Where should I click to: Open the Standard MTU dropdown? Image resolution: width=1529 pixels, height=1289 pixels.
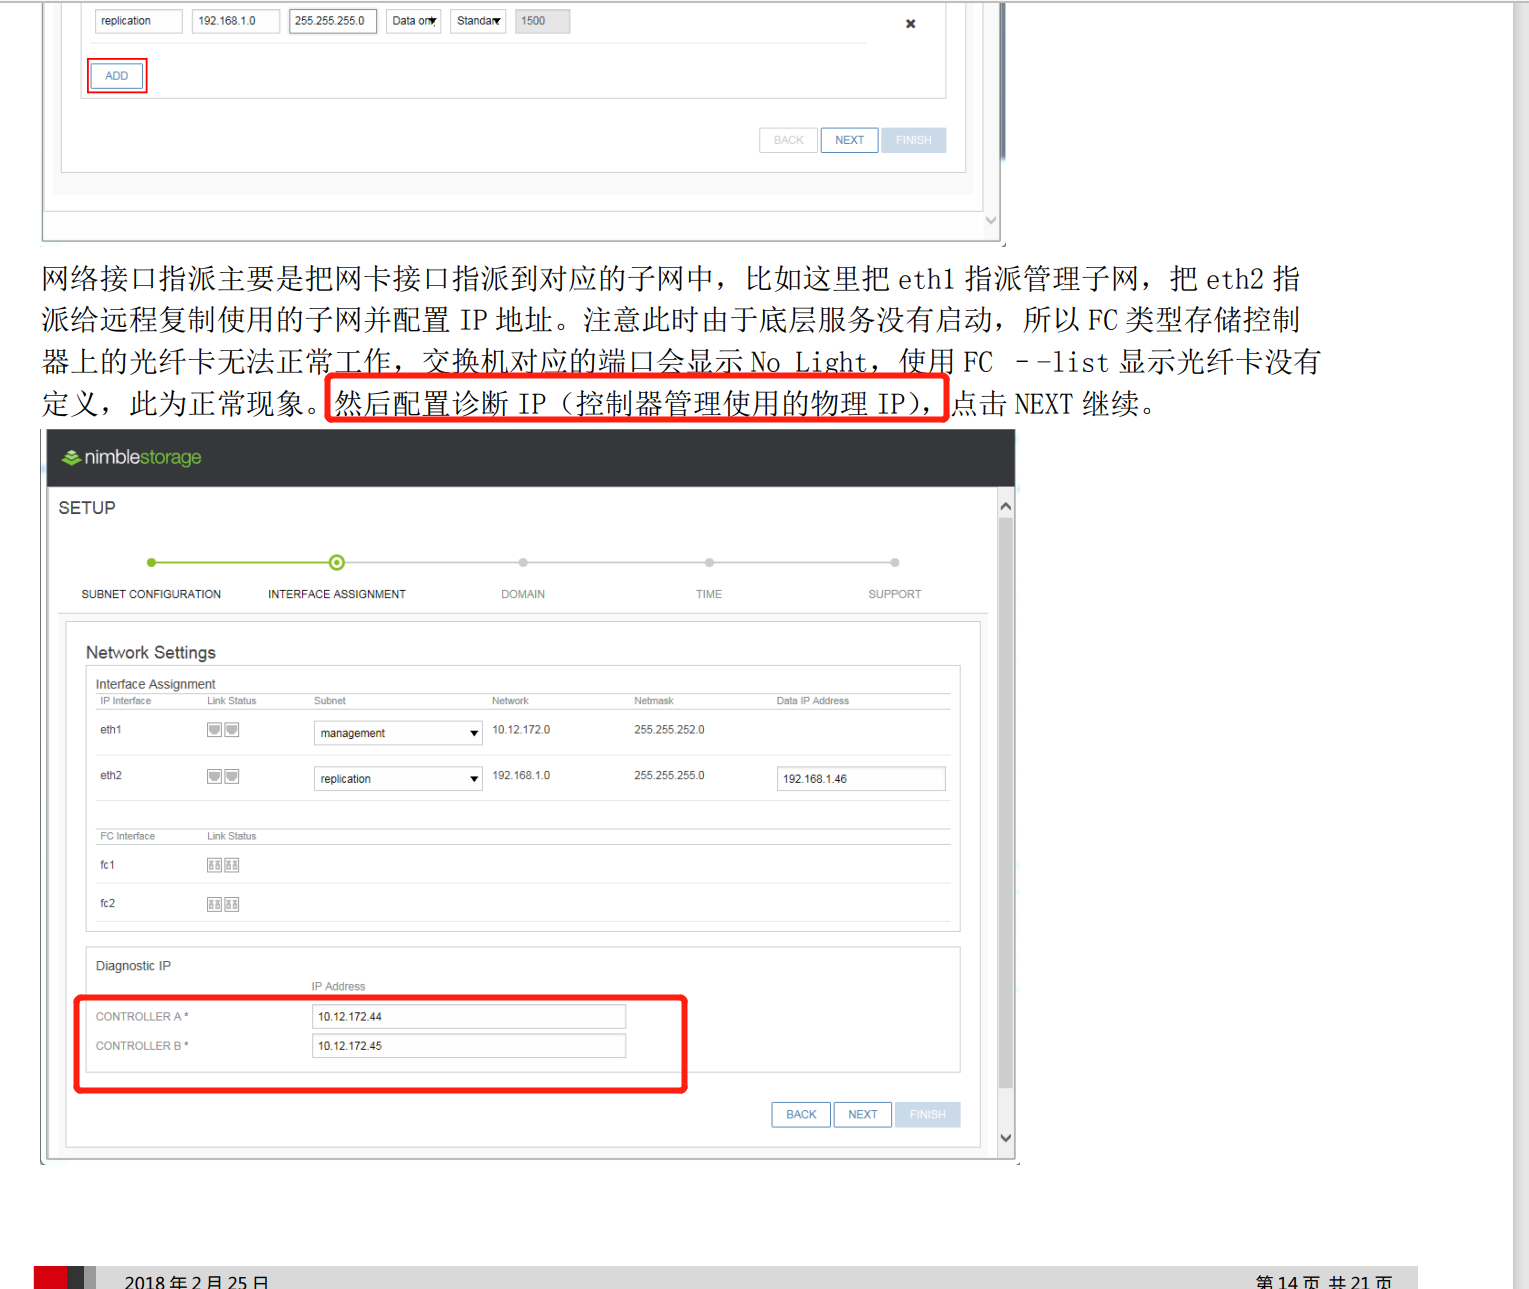tap(478, 21)
